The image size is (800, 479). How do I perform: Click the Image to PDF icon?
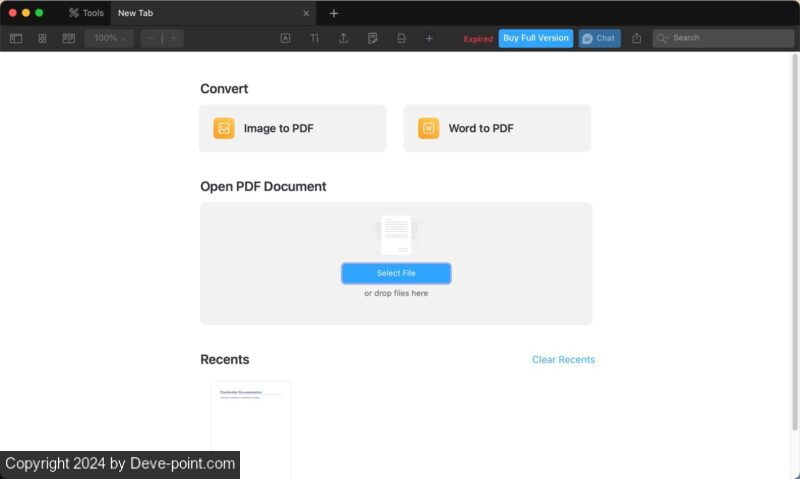point(224,128)
